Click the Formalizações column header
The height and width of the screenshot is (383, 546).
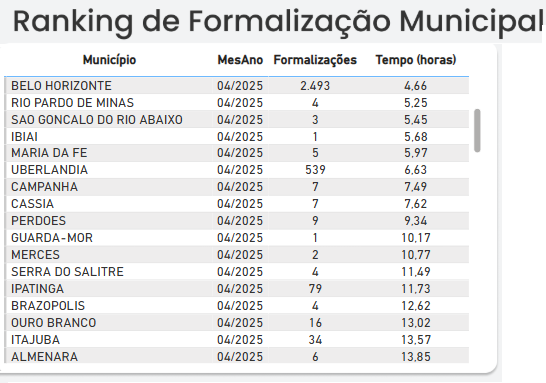315,60
